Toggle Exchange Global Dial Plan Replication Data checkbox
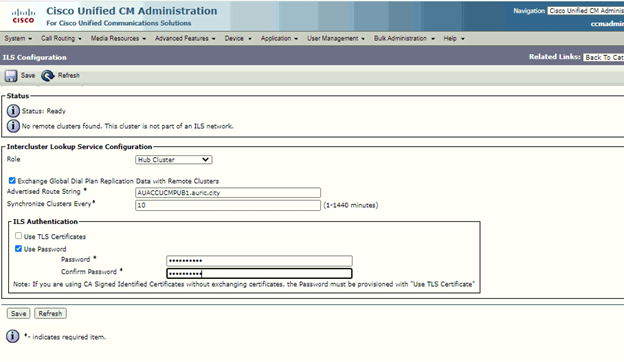The height and width of the screenshot is (362, 624). coord(12,181)
